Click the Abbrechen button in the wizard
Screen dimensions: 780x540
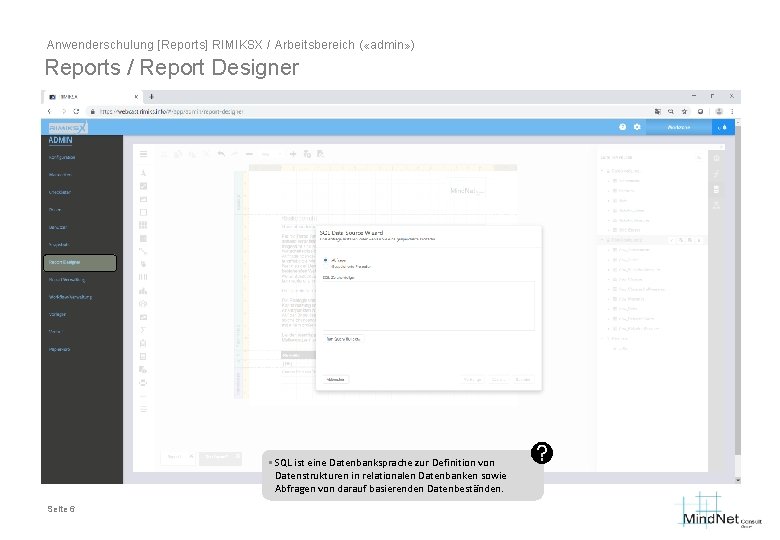point(336,380)
